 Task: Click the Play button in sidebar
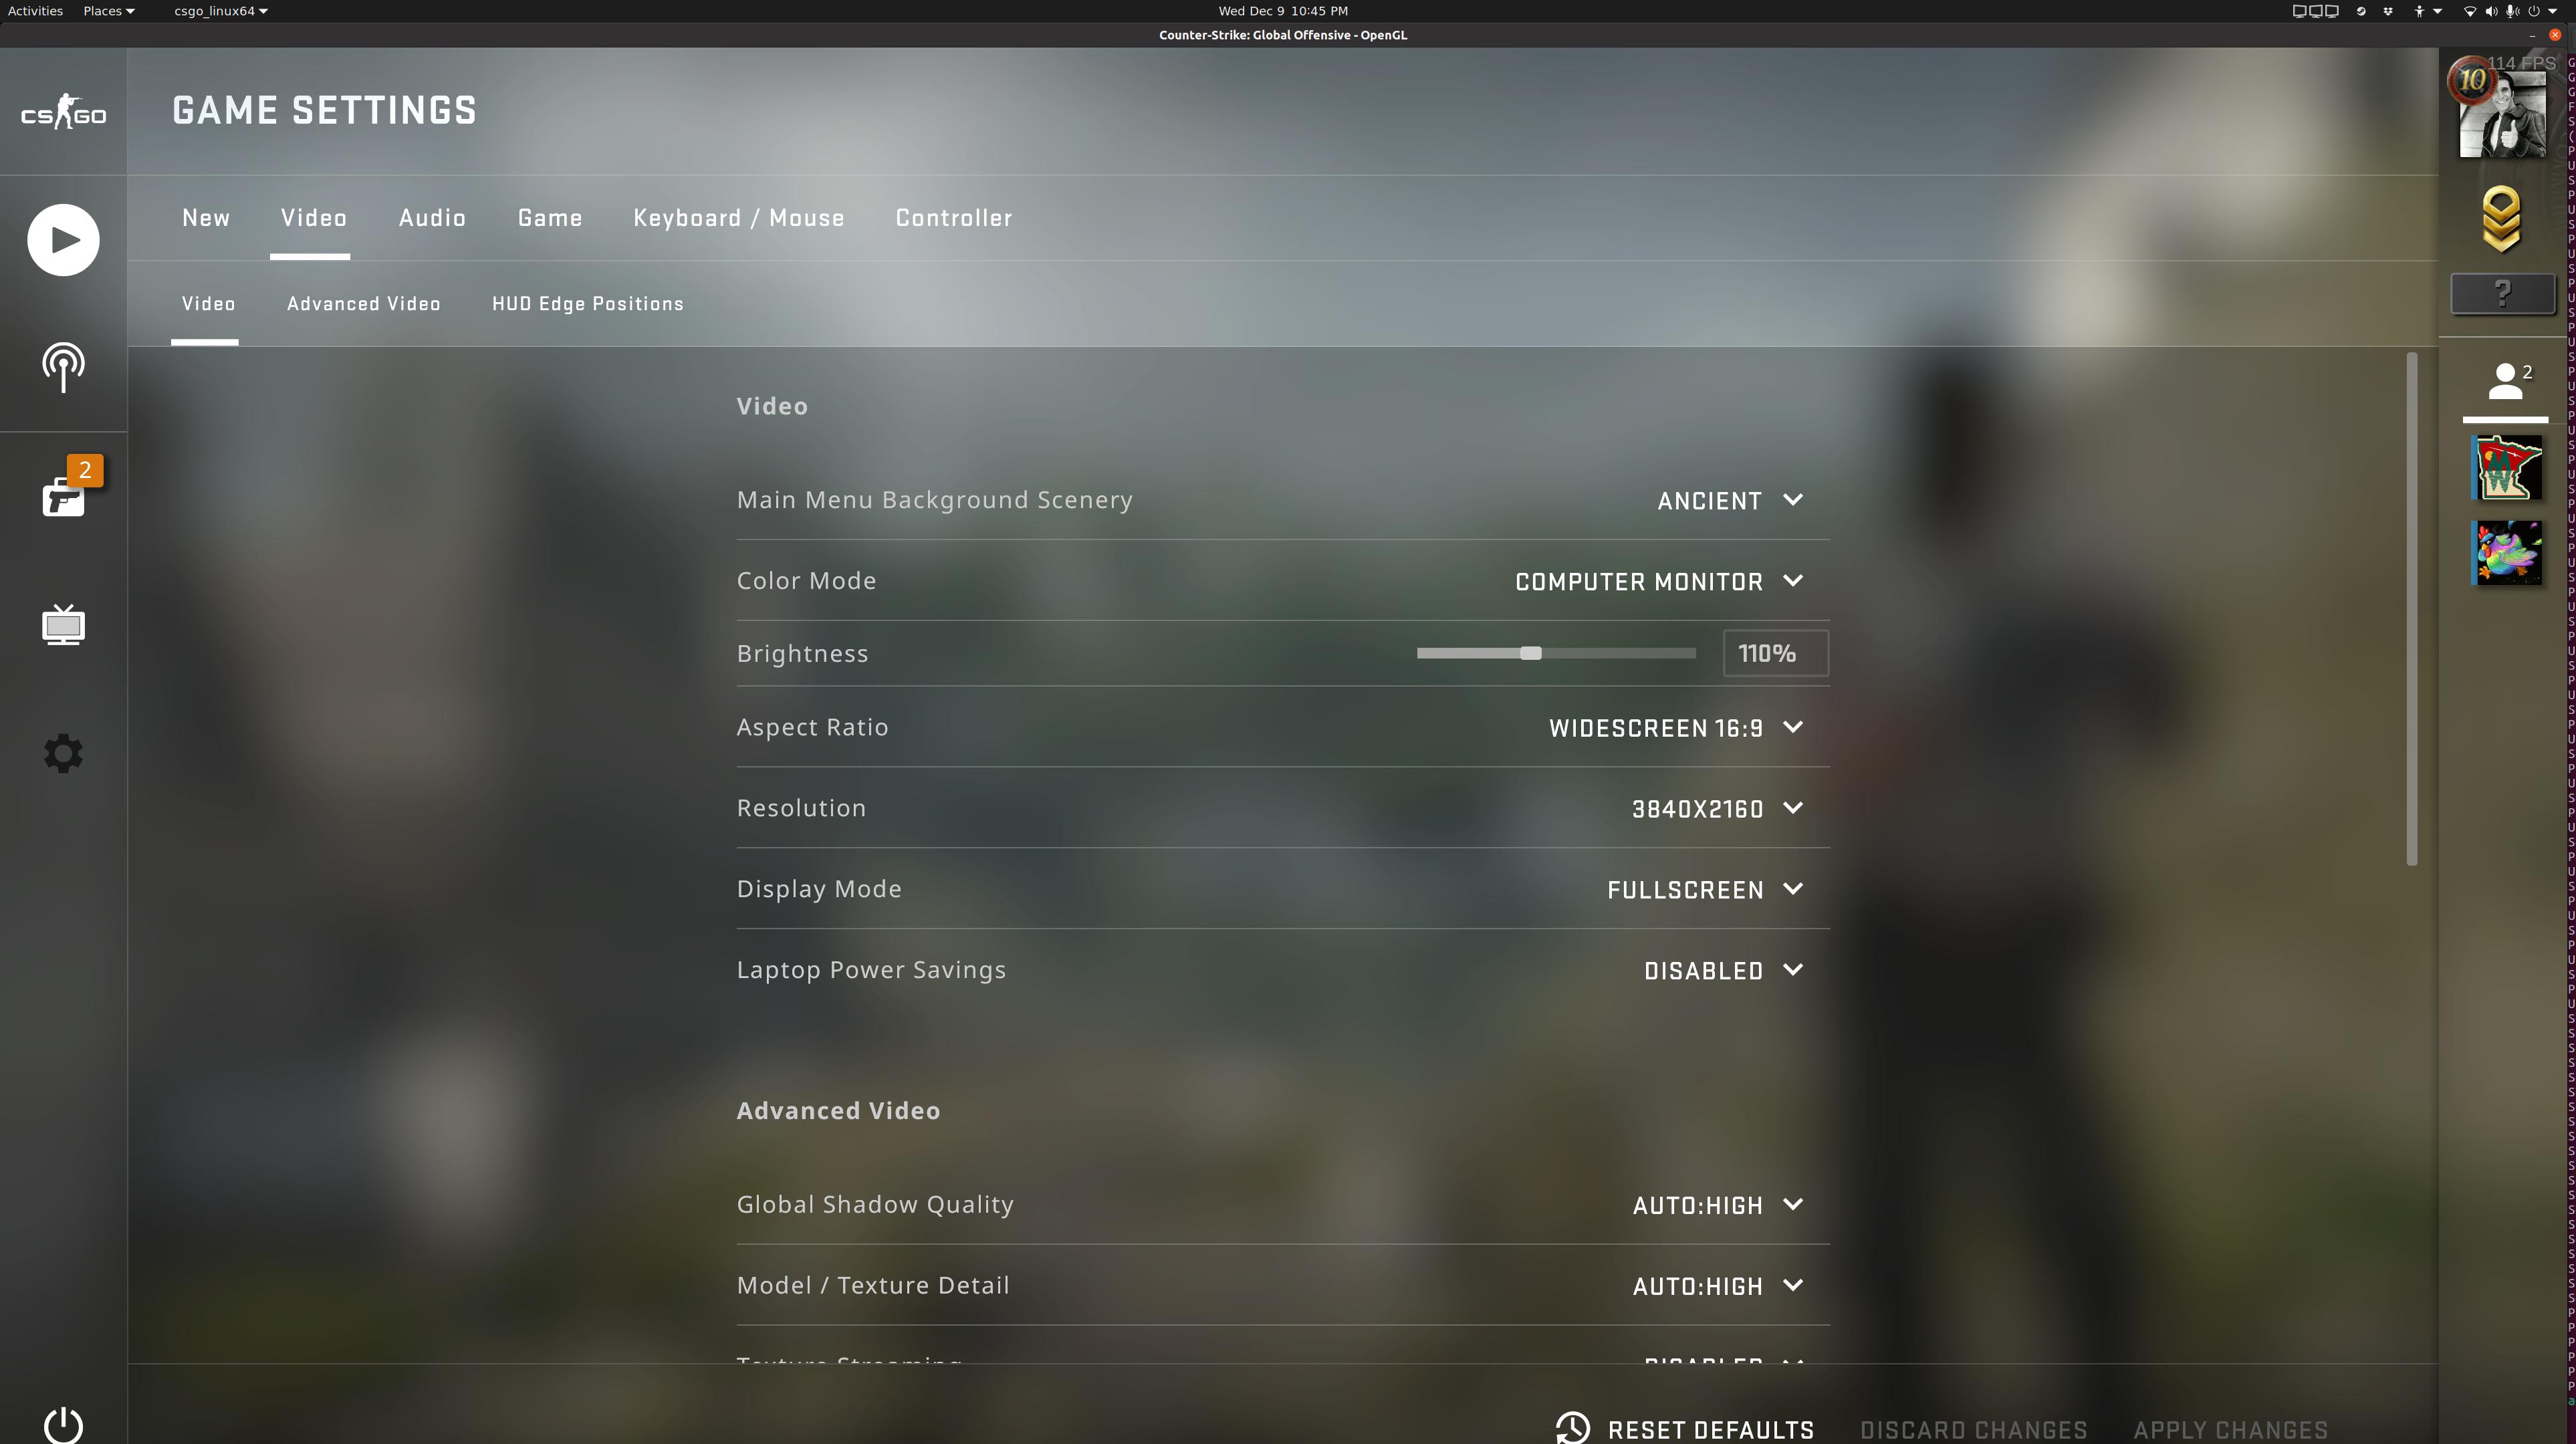pyautogui.click(x=63, y=240)
